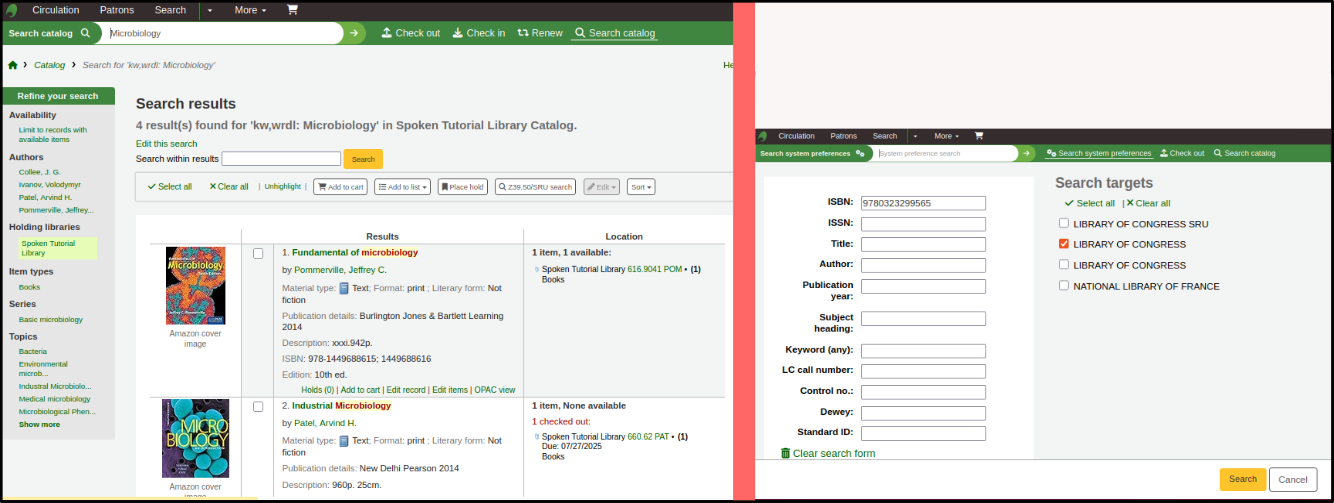Expand the Add to list dropdown
The width and height of the screenshot is (1334, 503).
403,187
